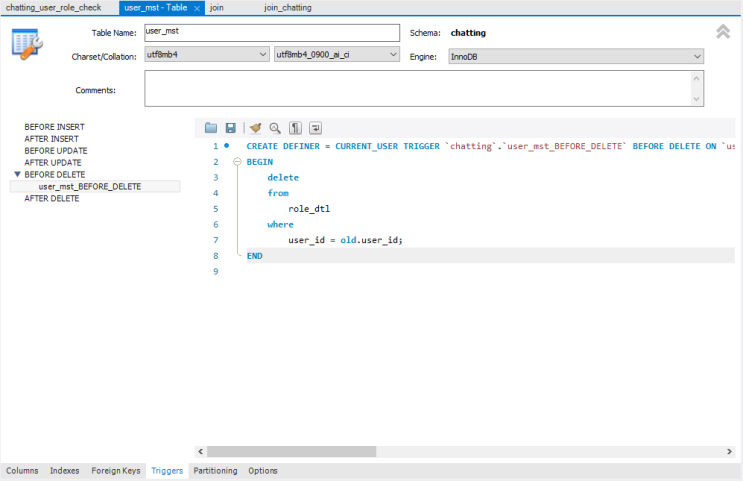
Task: Collapse the BEFORE DELETE trigger node
Action: point(18,174)
